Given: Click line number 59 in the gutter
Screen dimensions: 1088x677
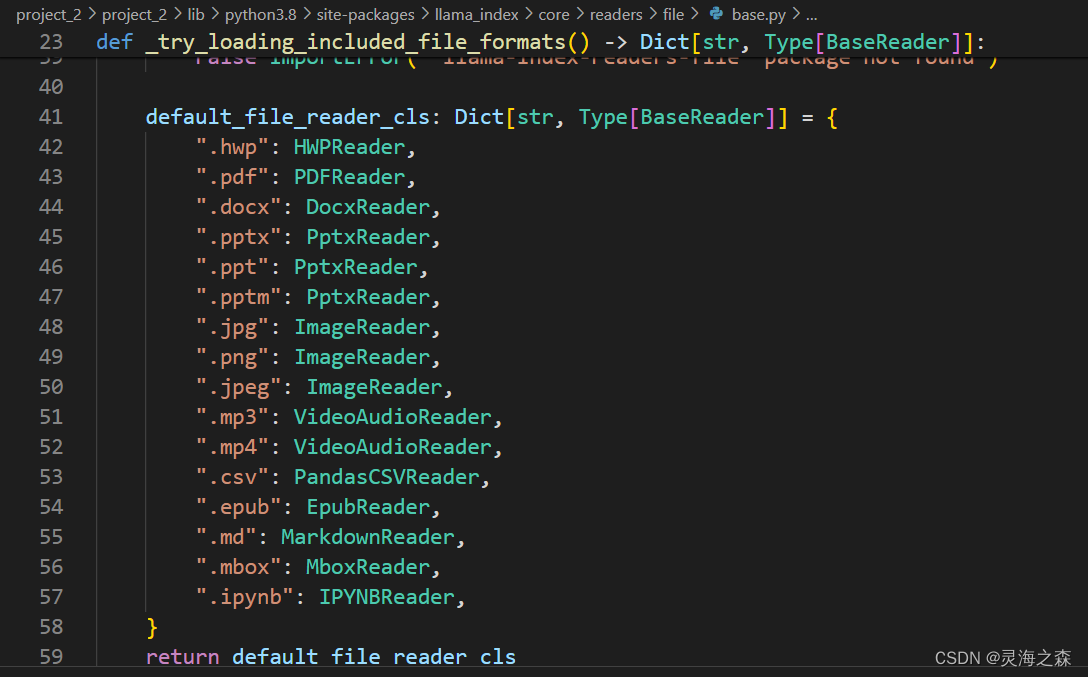Looking at the screenshot, I should (51, 656).
